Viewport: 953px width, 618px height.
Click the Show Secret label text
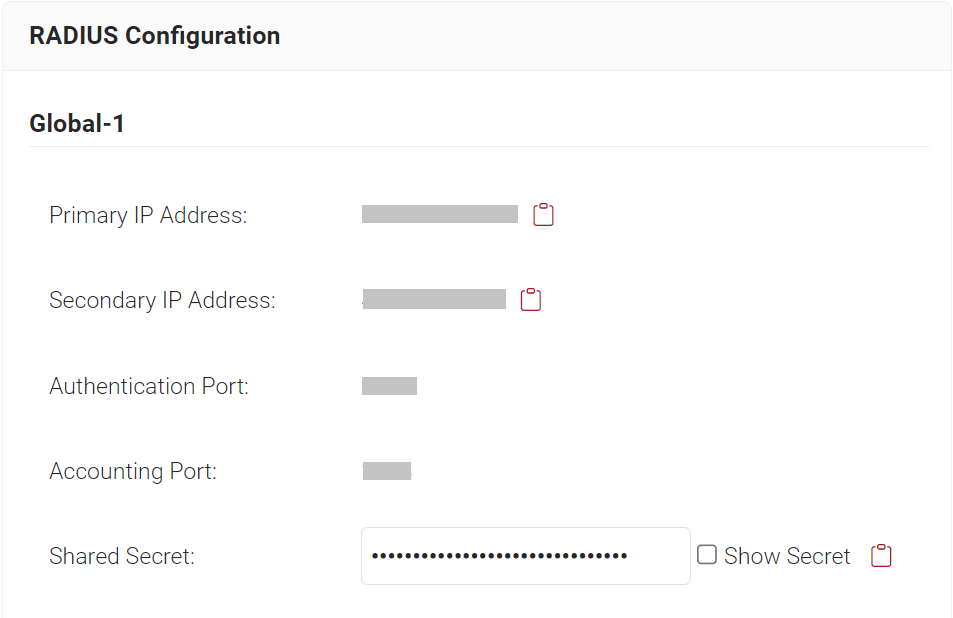(x=787, y=556)
